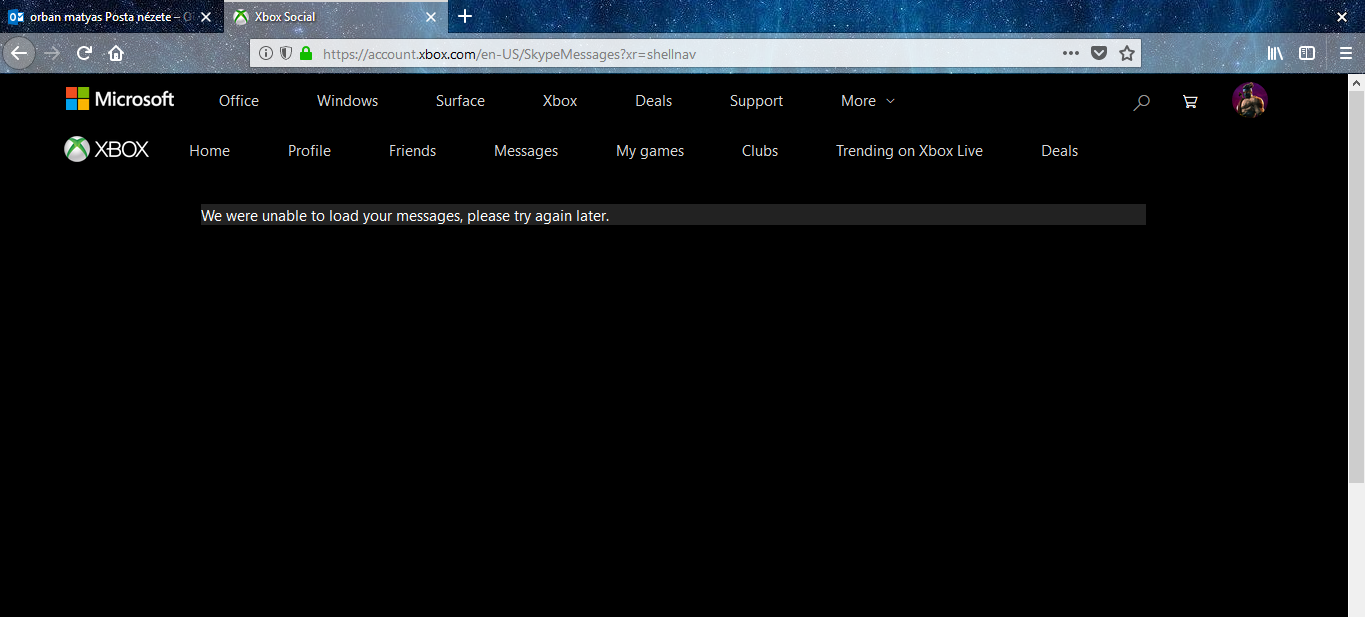This screenshot has height=617, width=1365.
Task: Open the account profile avatar
Action: (x=1250, y=100)
